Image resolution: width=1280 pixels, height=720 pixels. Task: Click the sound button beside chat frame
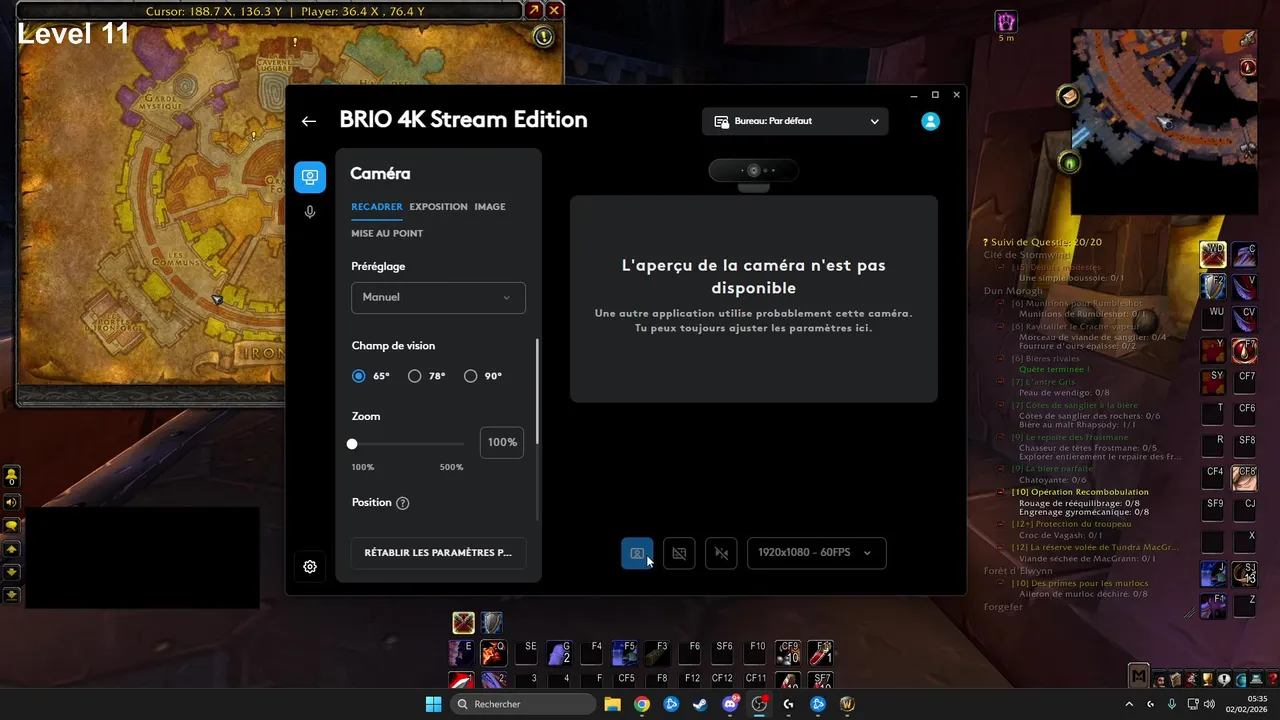tap(12, 502)
